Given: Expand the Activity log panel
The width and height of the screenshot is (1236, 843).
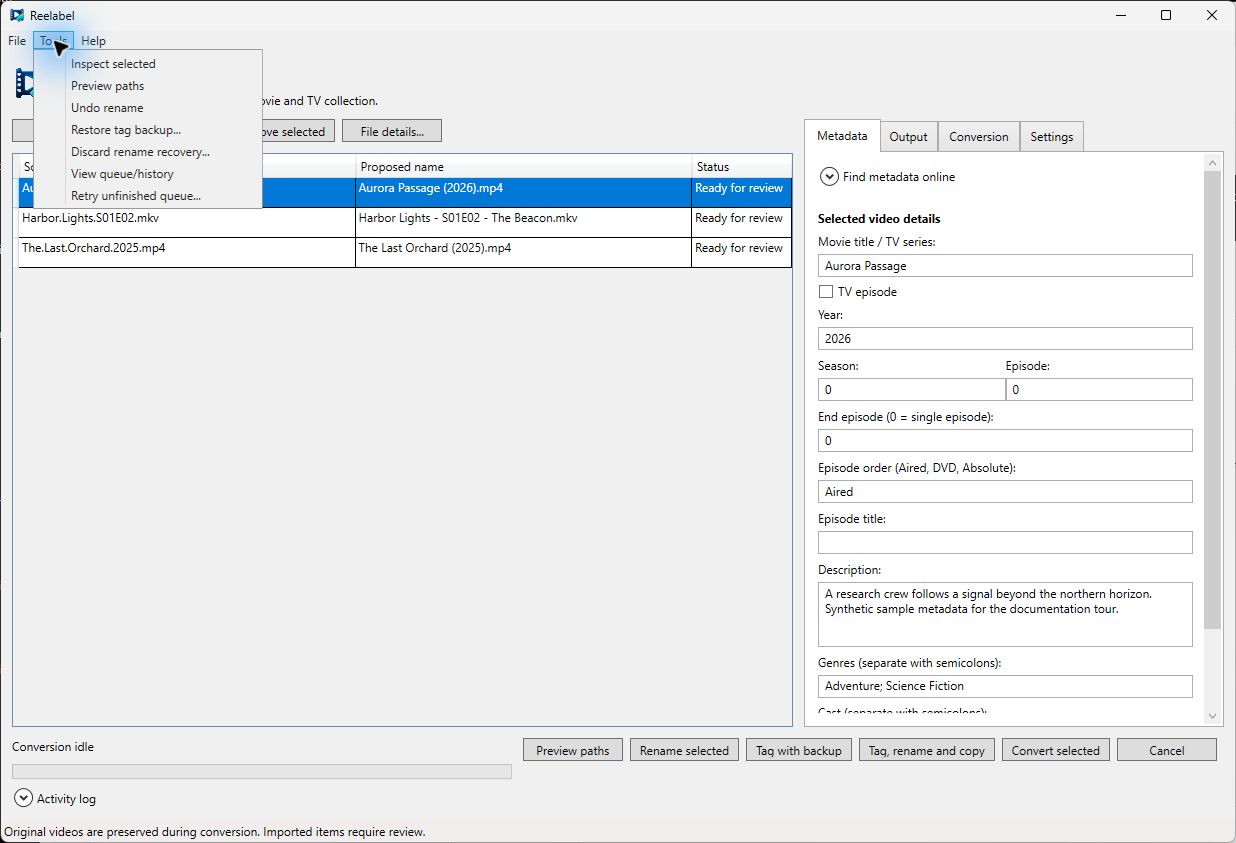Looking at the screenshot, I should click(x=23, y=798).
